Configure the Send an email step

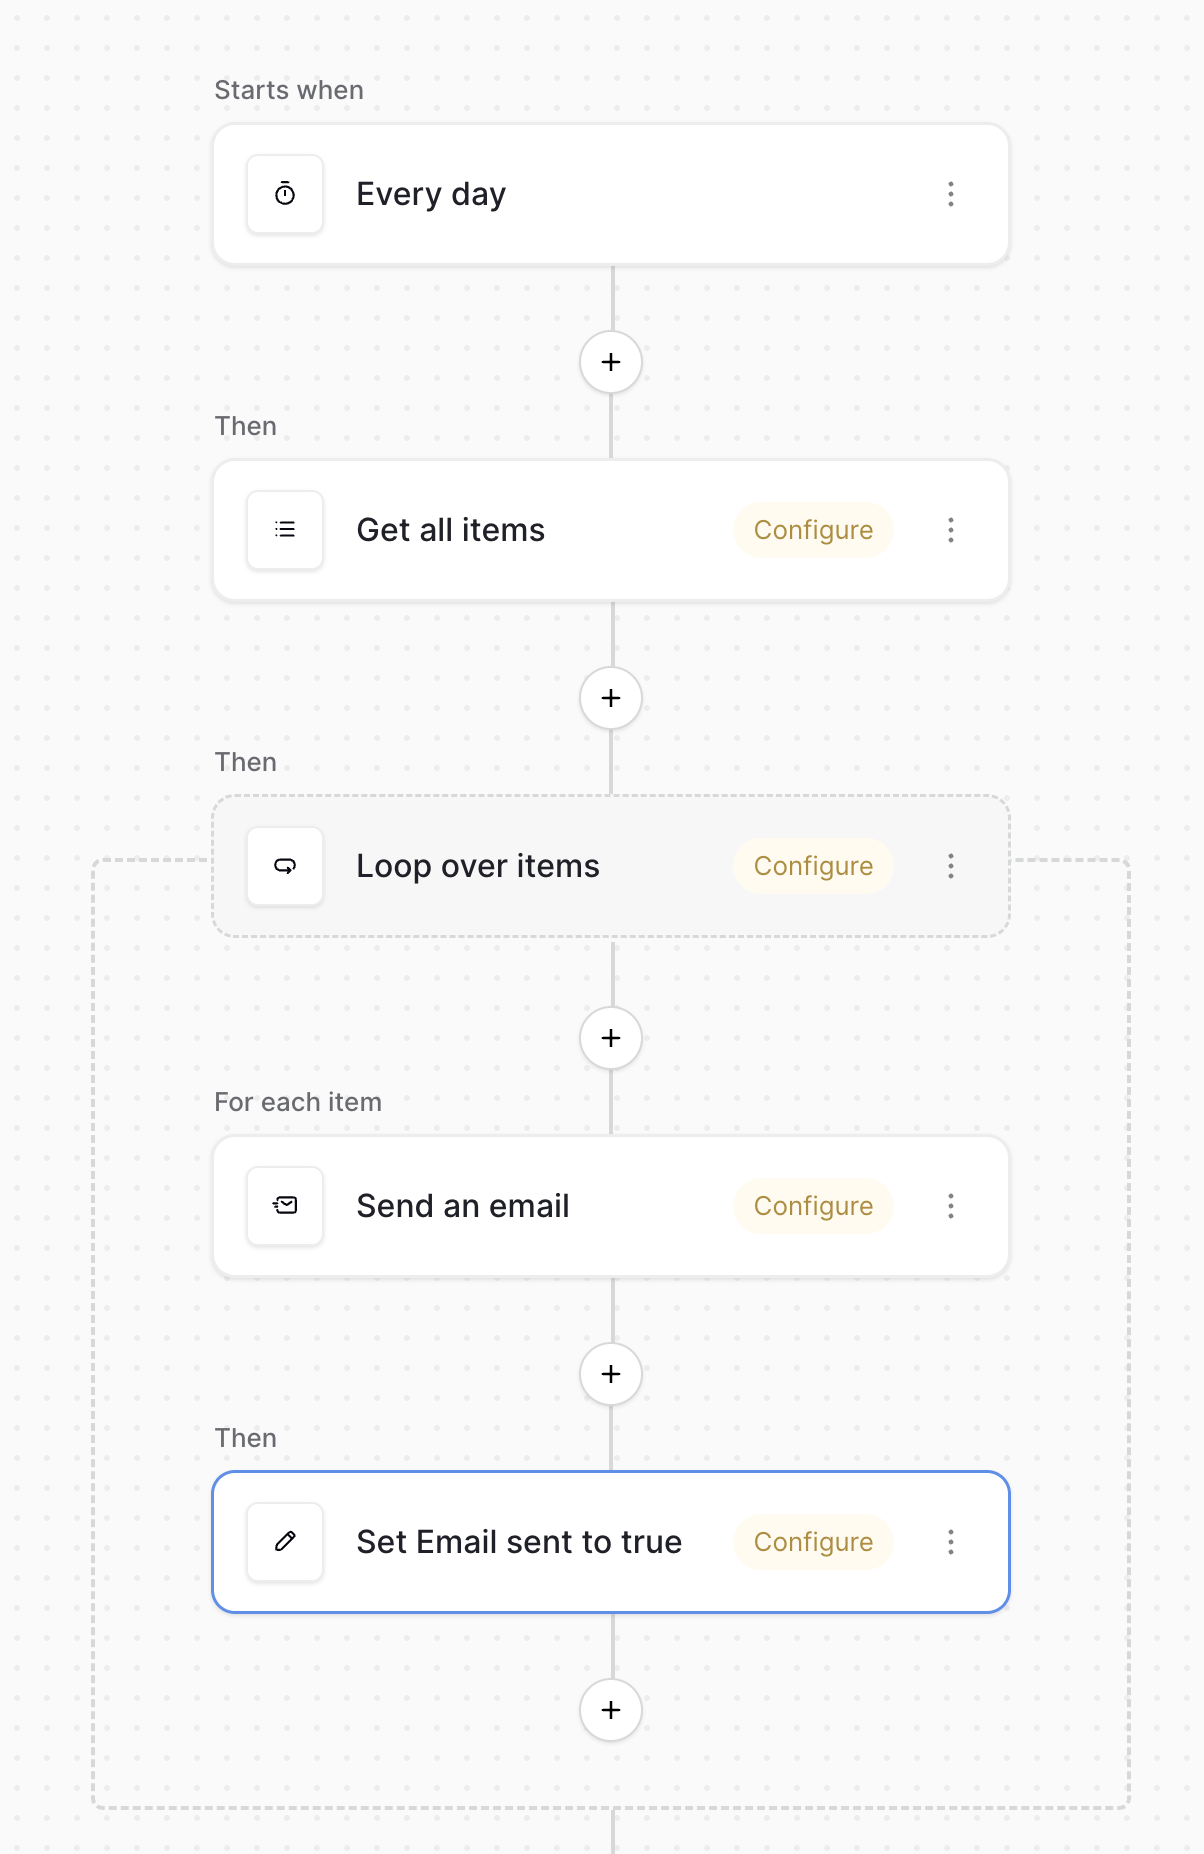813,1206
